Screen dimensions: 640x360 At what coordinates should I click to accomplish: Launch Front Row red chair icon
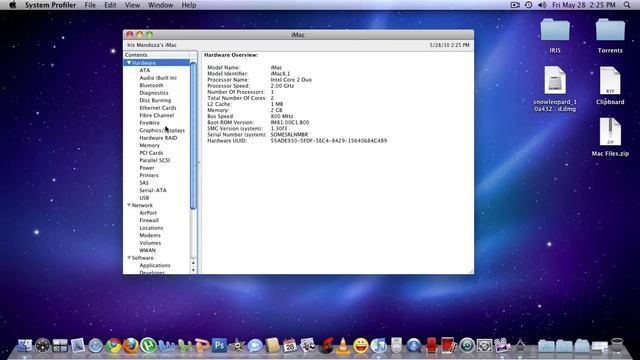pos(431,345)
